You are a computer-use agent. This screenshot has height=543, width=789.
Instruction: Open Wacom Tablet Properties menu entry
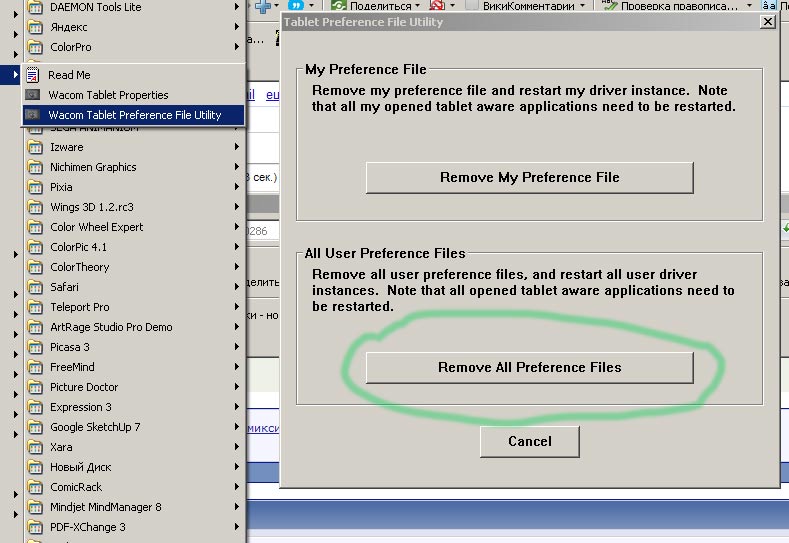tap(134, 95)
